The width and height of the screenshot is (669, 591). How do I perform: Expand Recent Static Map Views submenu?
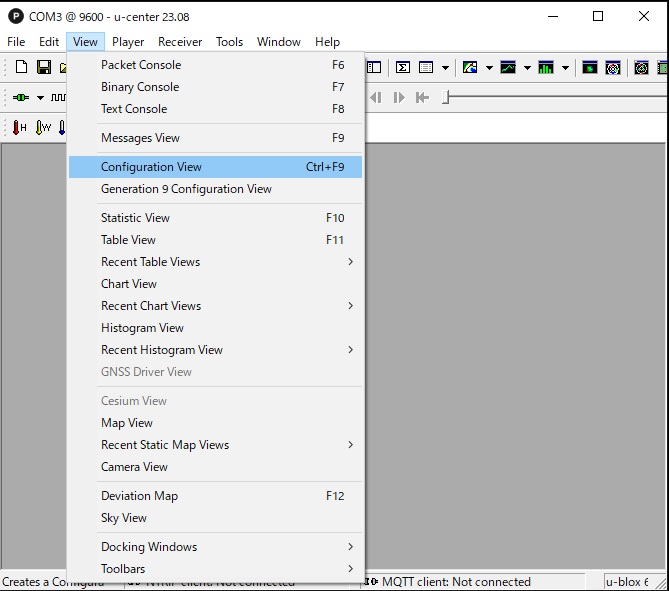click(215, 445)
